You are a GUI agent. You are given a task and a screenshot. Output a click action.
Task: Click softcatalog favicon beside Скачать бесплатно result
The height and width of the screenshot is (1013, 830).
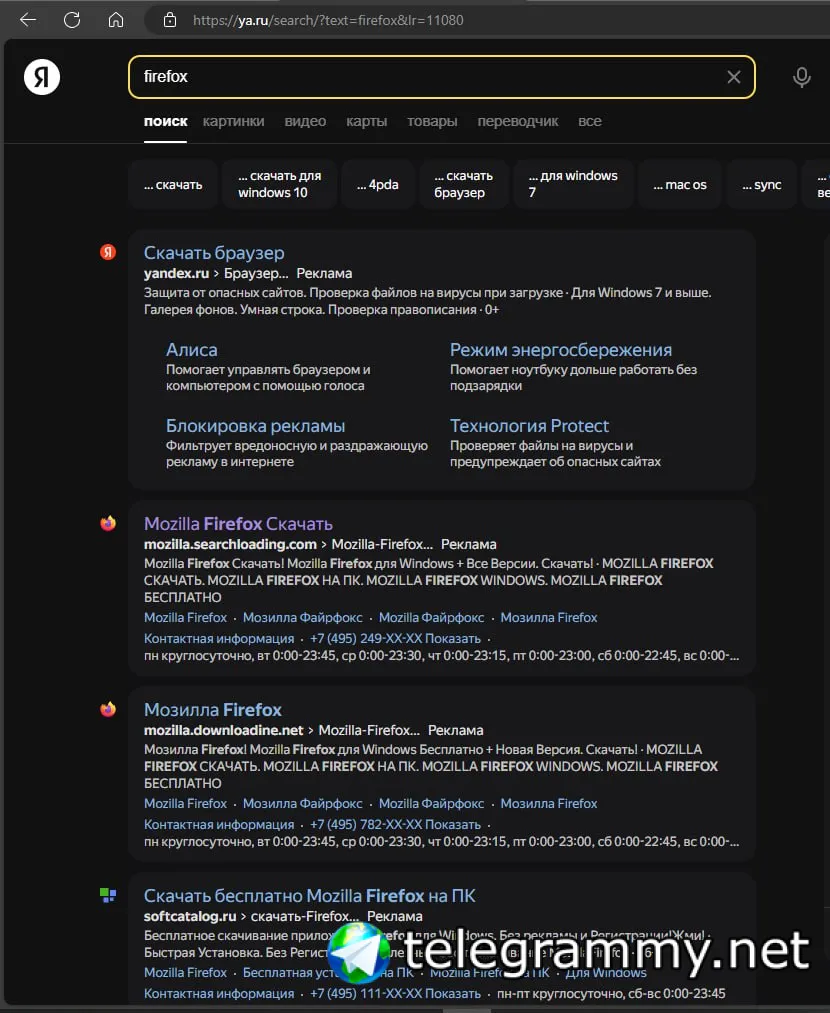[x=108, y=895]
